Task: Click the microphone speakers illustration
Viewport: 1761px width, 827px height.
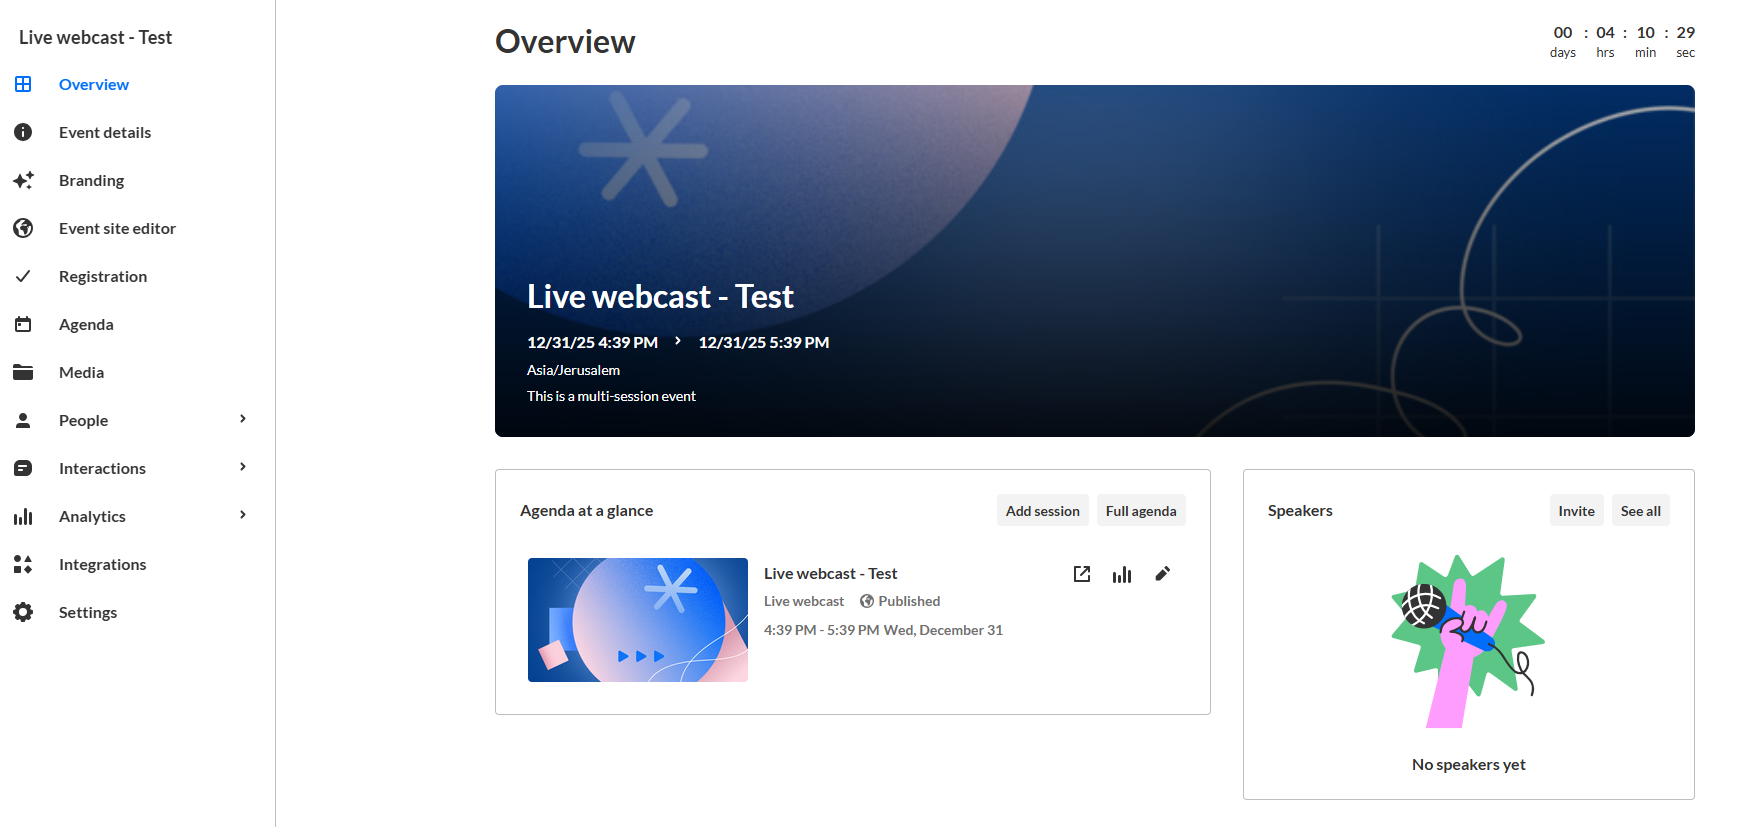Action: coord(1468,641)
